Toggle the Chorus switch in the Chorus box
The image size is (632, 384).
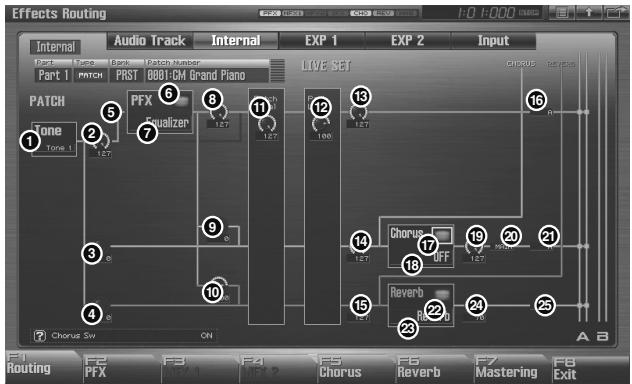(442, 235)
